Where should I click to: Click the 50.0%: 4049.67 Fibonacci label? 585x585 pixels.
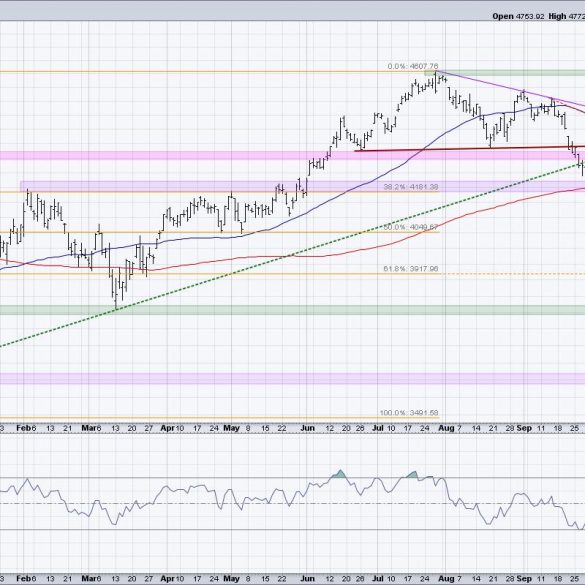click(411, 227)
